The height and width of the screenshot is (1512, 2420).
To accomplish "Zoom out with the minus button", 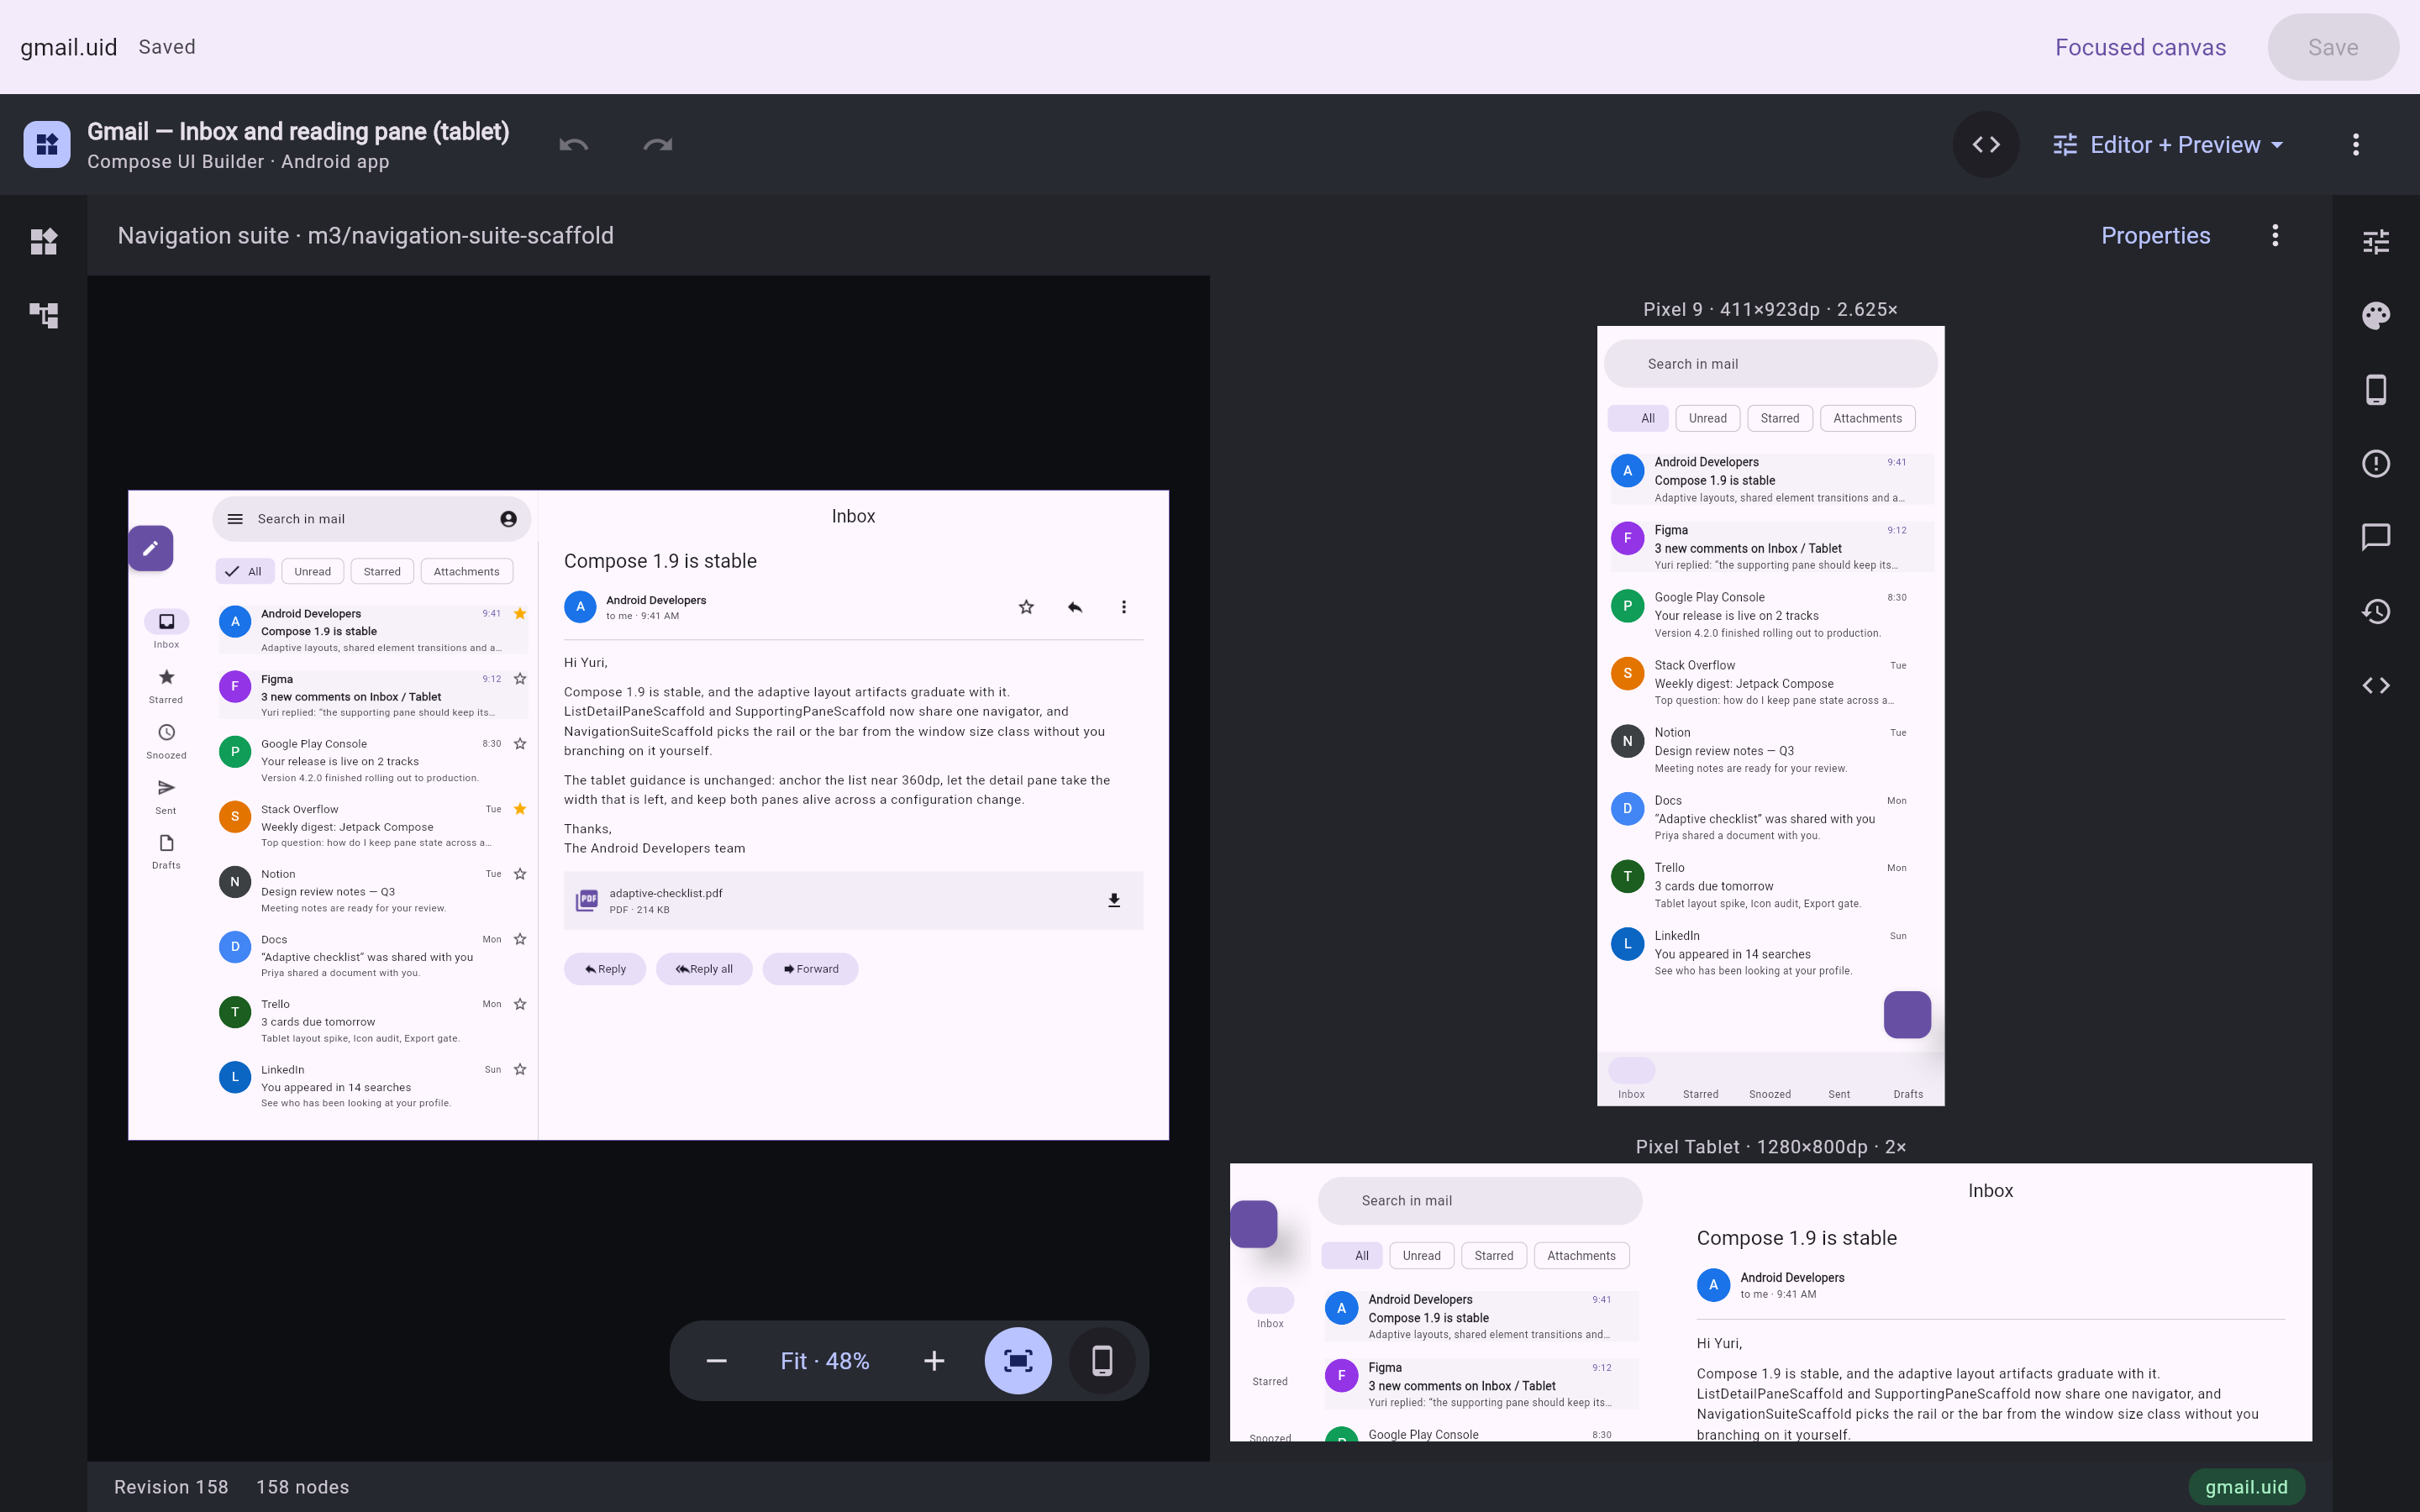I will (x=716, y=1360).
